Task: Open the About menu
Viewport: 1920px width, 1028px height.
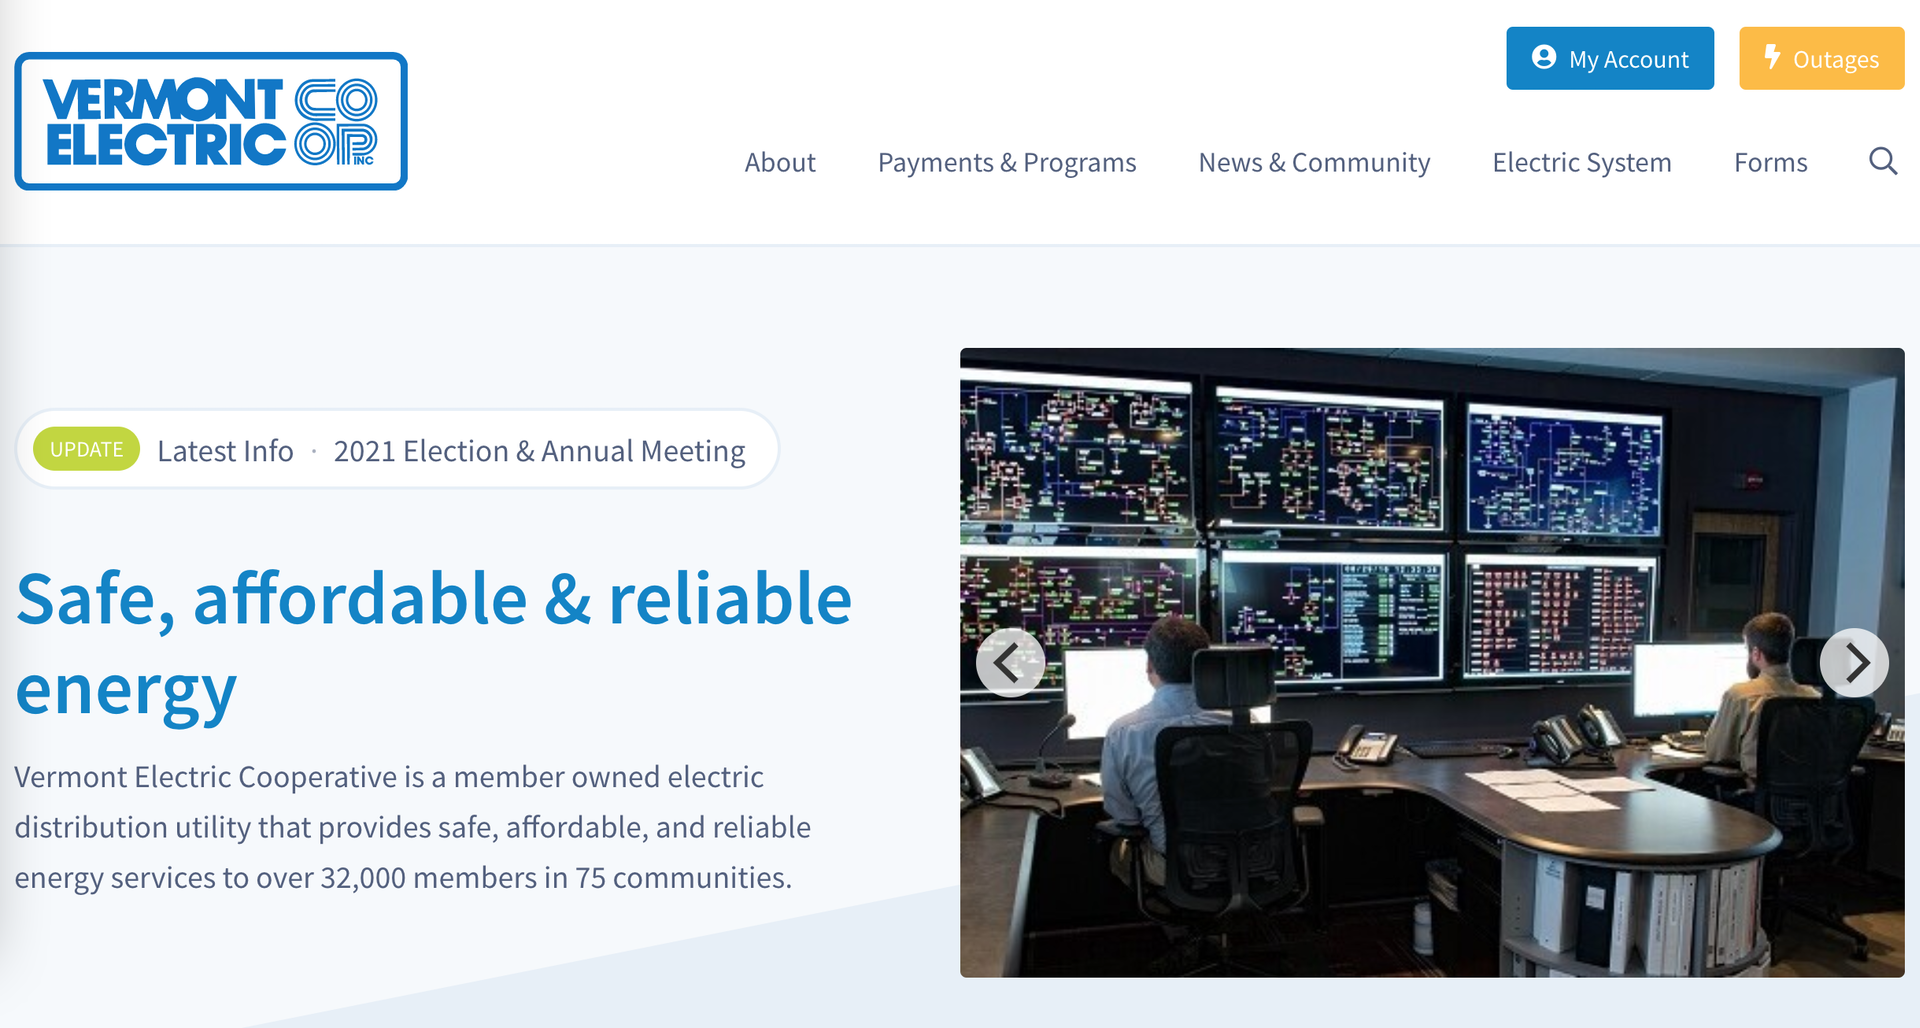Action: [x=780, y=162]
